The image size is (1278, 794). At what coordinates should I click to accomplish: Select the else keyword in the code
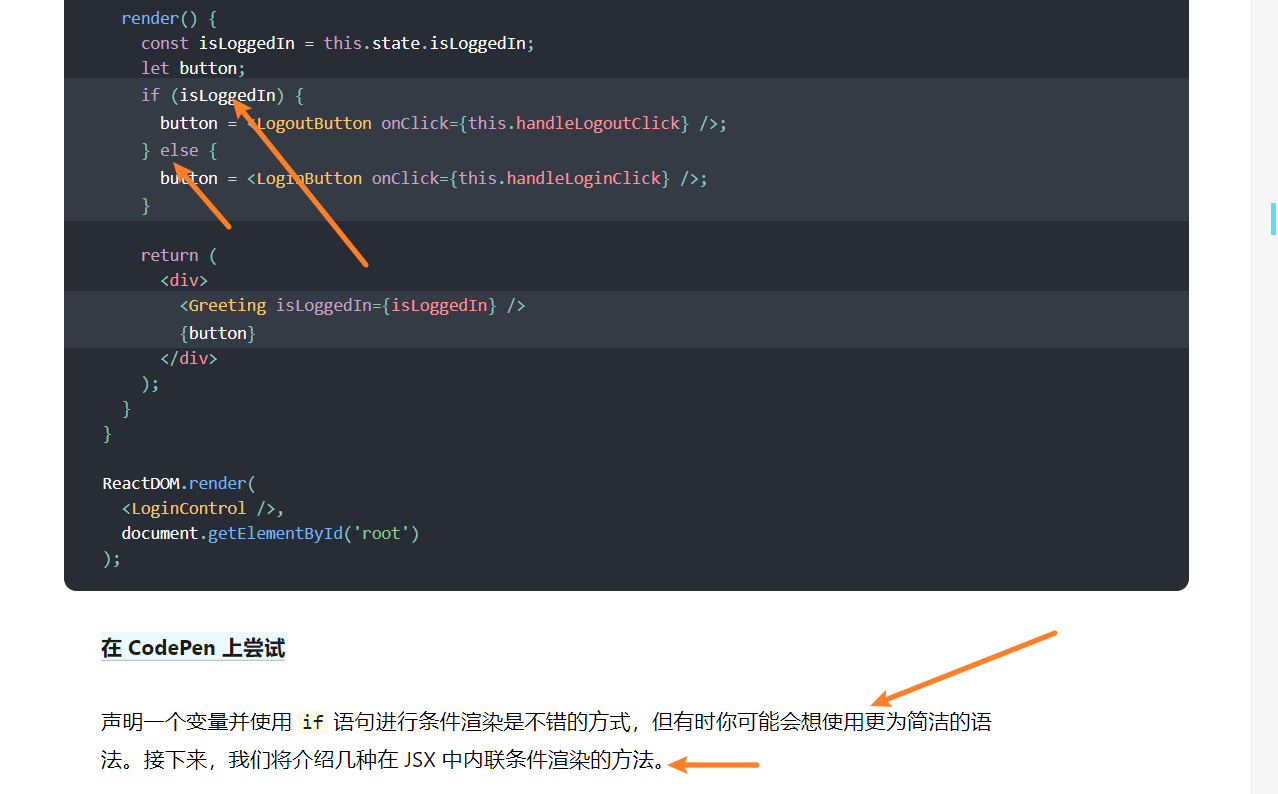(178, 149)
